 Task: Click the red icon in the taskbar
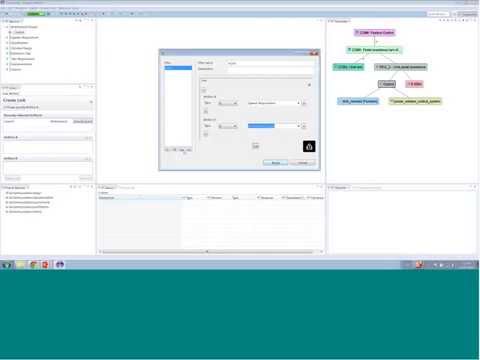[45, 265]
